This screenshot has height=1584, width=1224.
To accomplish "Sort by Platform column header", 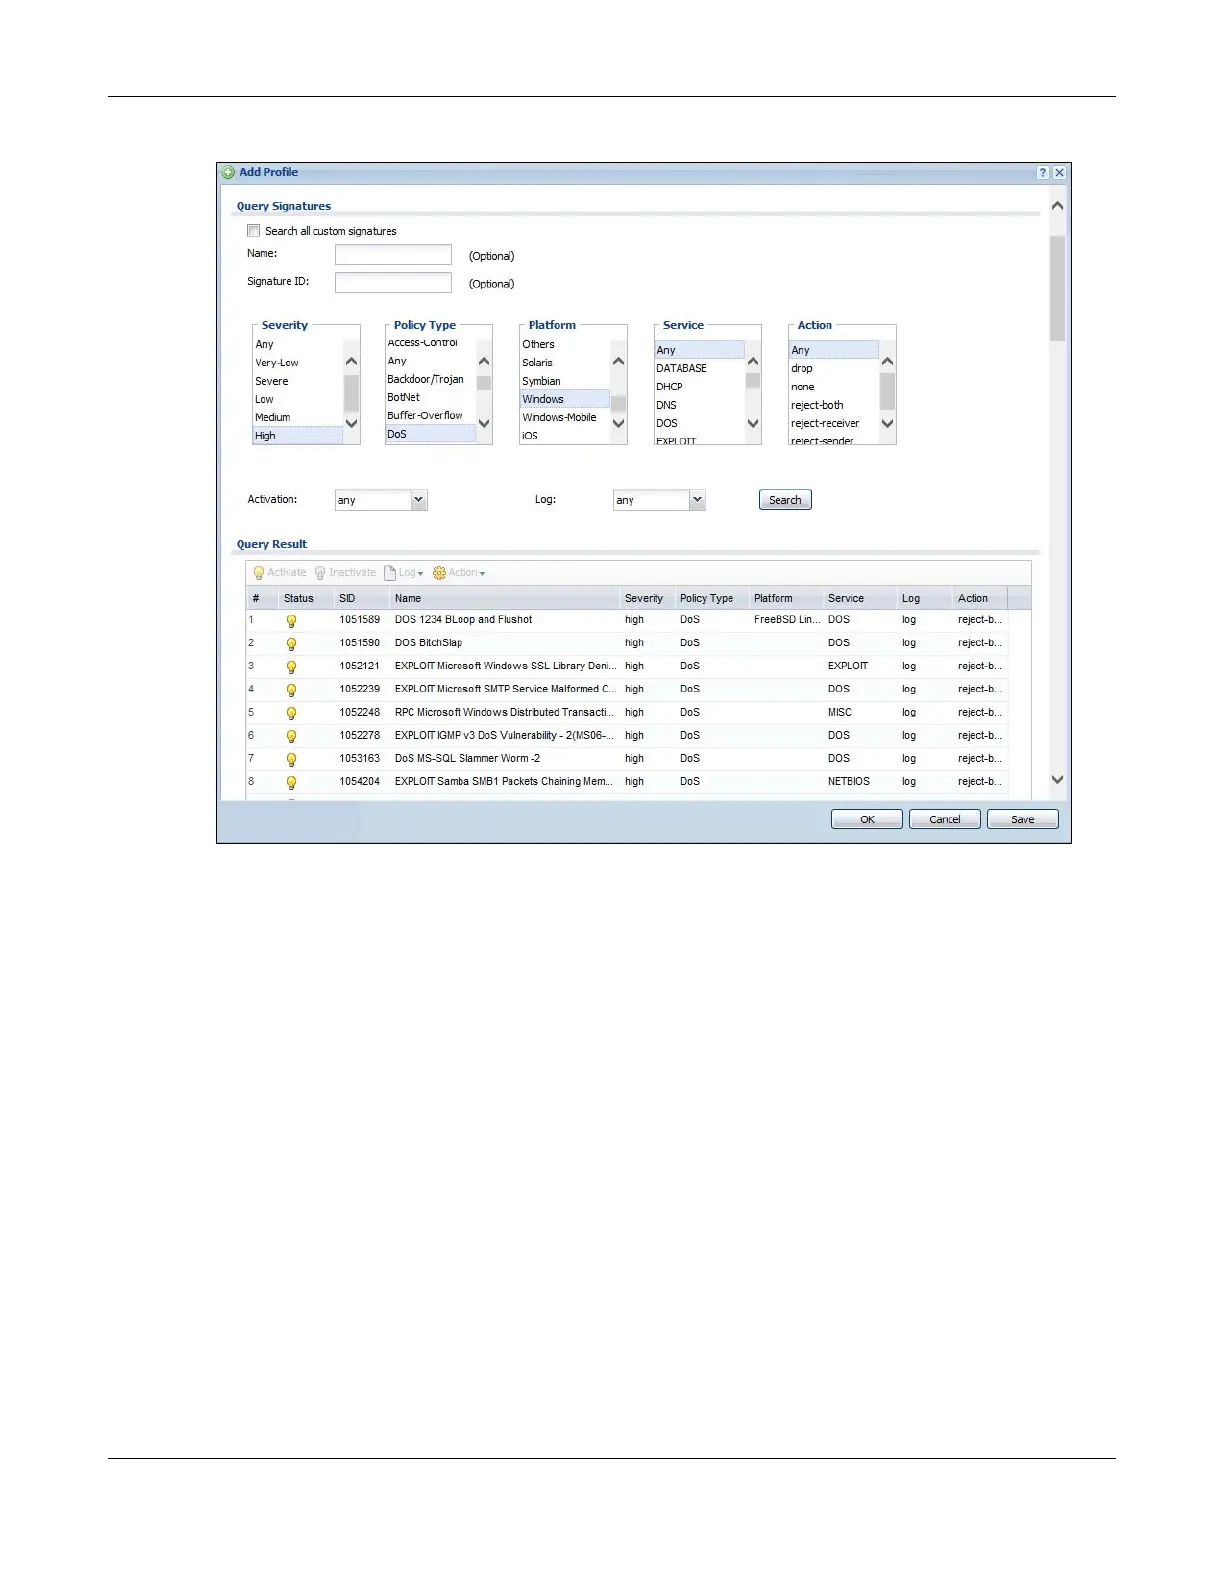I will (785, 598).
